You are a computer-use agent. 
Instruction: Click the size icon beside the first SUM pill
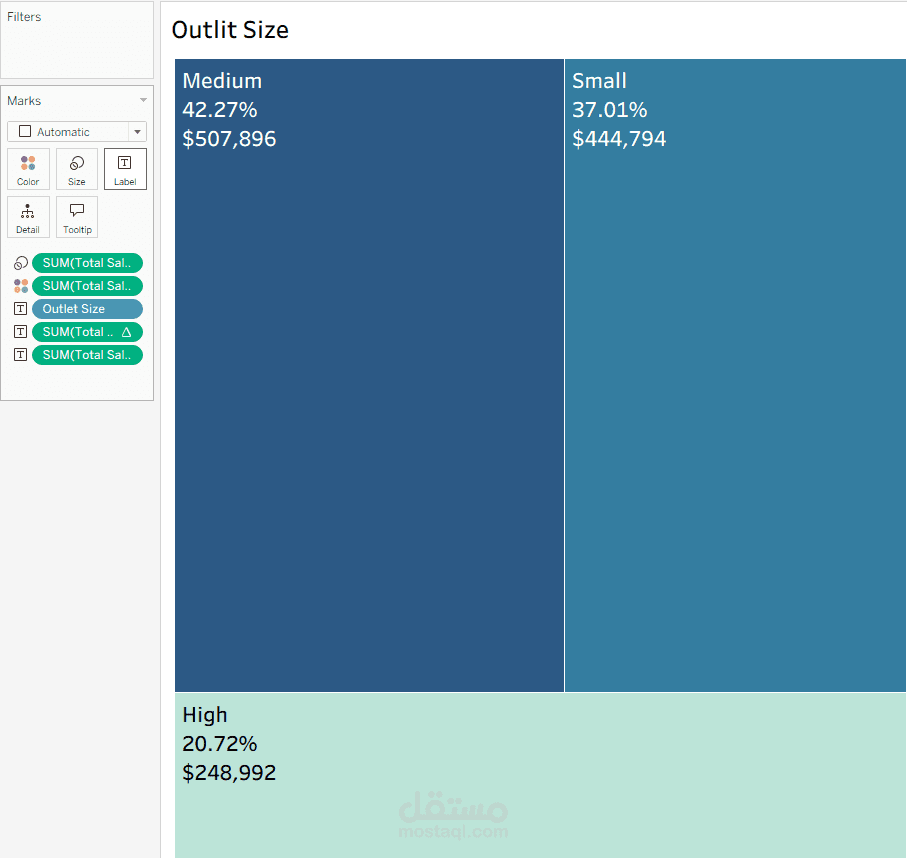click(x=20, y=264)
